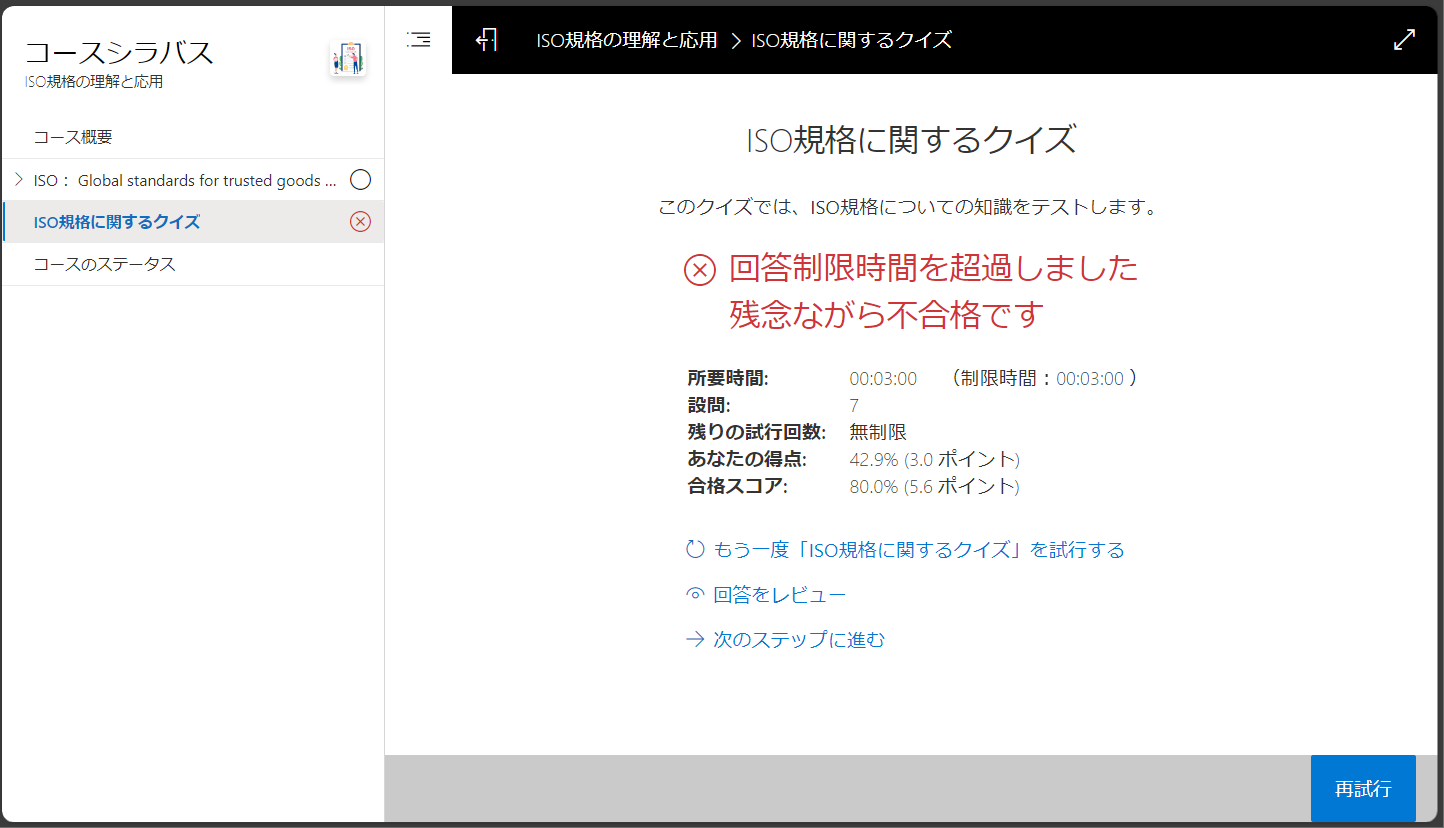
Task: Click the course thumbnail image in syllabus header
Action: (347, 59)
